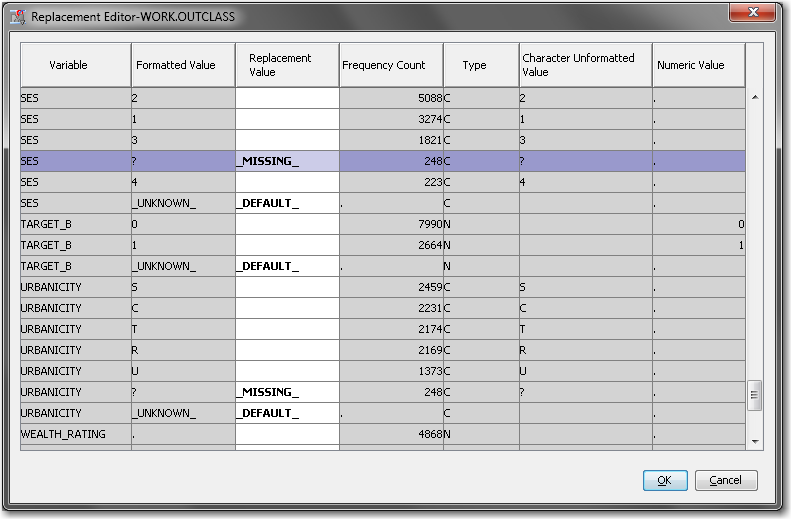Click the OK button
Image resolution: width=791 pixels, height=519 pixels.
664,480
